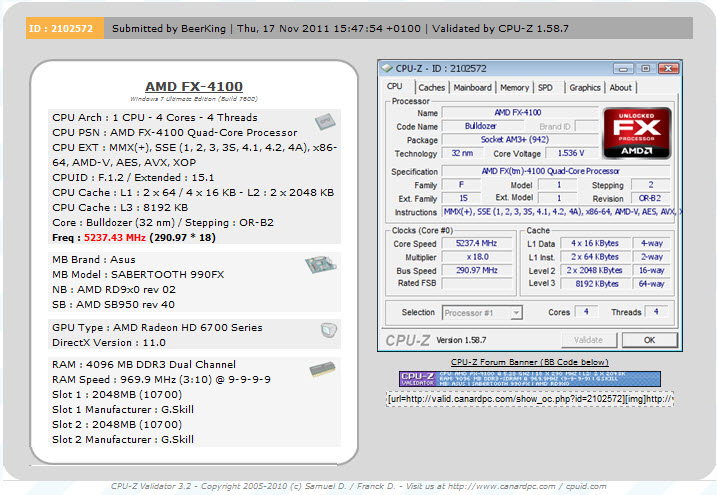Click the motherboard icon beside MB Brand

coord(321,265)
